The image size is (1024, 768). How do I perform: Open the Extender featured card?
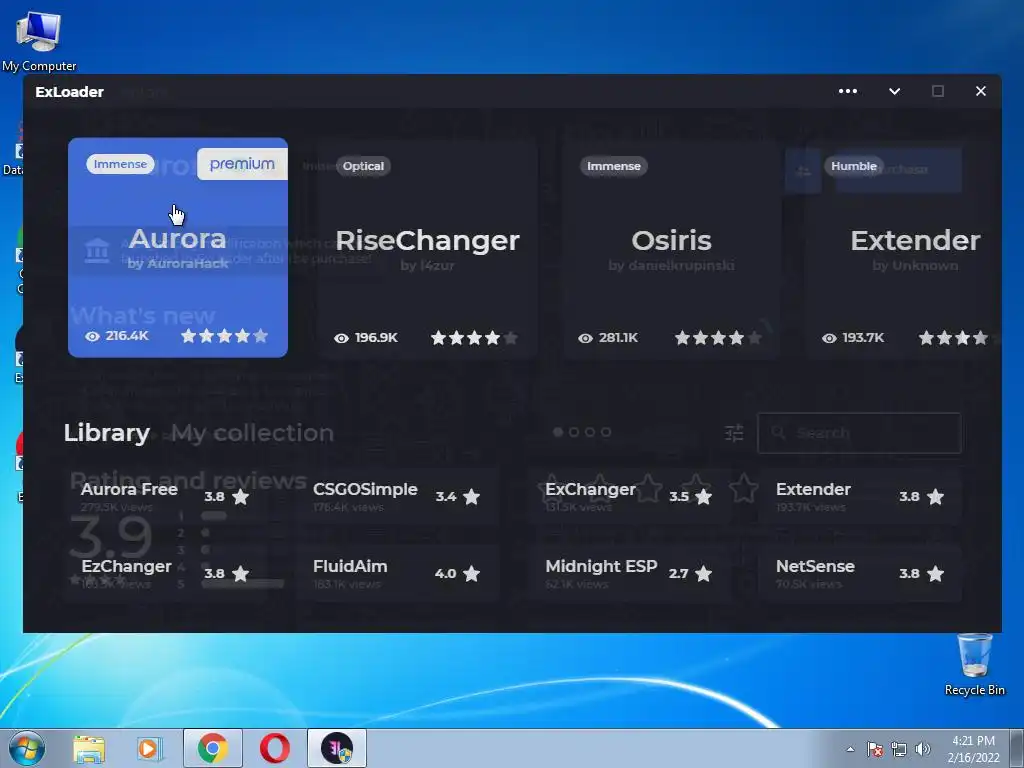point(903,249)
